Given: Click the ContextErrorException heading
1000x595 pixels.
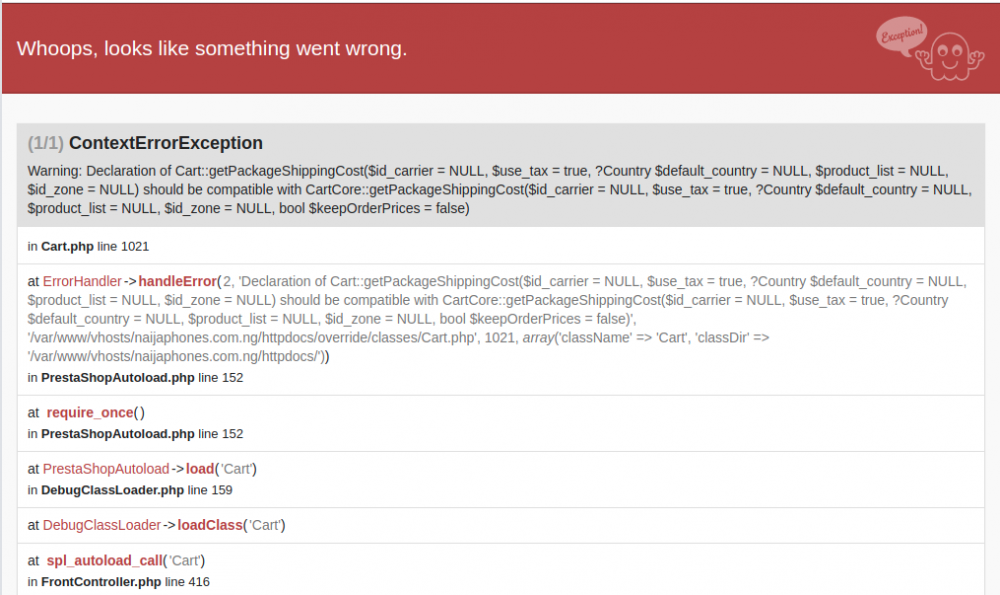Looking at the screenshot, I should click(166, 143).
